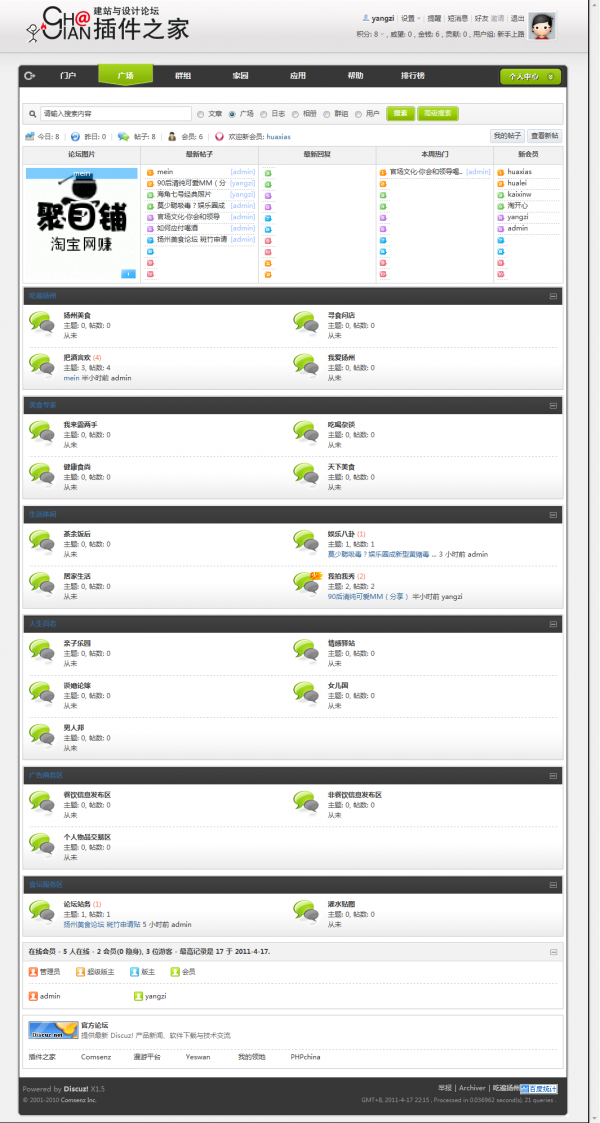Open the 个人中心 dropdown button
The height and width of the screenshot is (1123, 600).
coord(530,76)
